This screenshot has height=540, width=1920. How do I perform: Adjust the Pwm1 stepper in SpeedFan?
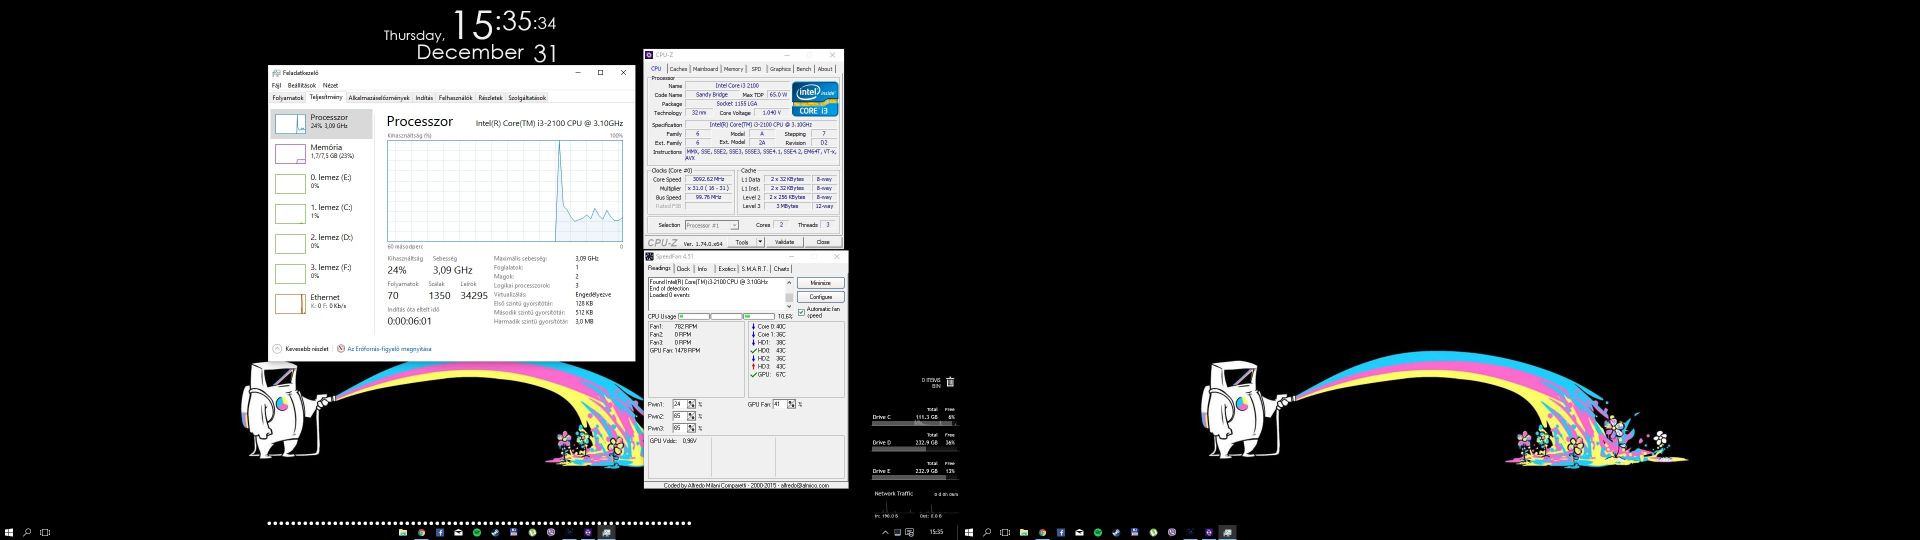(692, 404)
